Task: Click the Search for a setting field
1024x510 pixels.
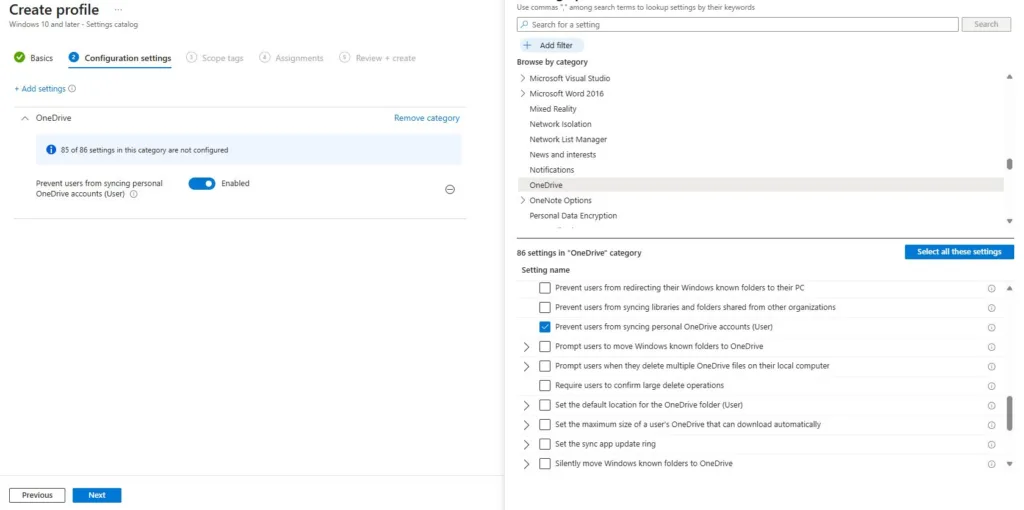Action: tap(737, 24)
